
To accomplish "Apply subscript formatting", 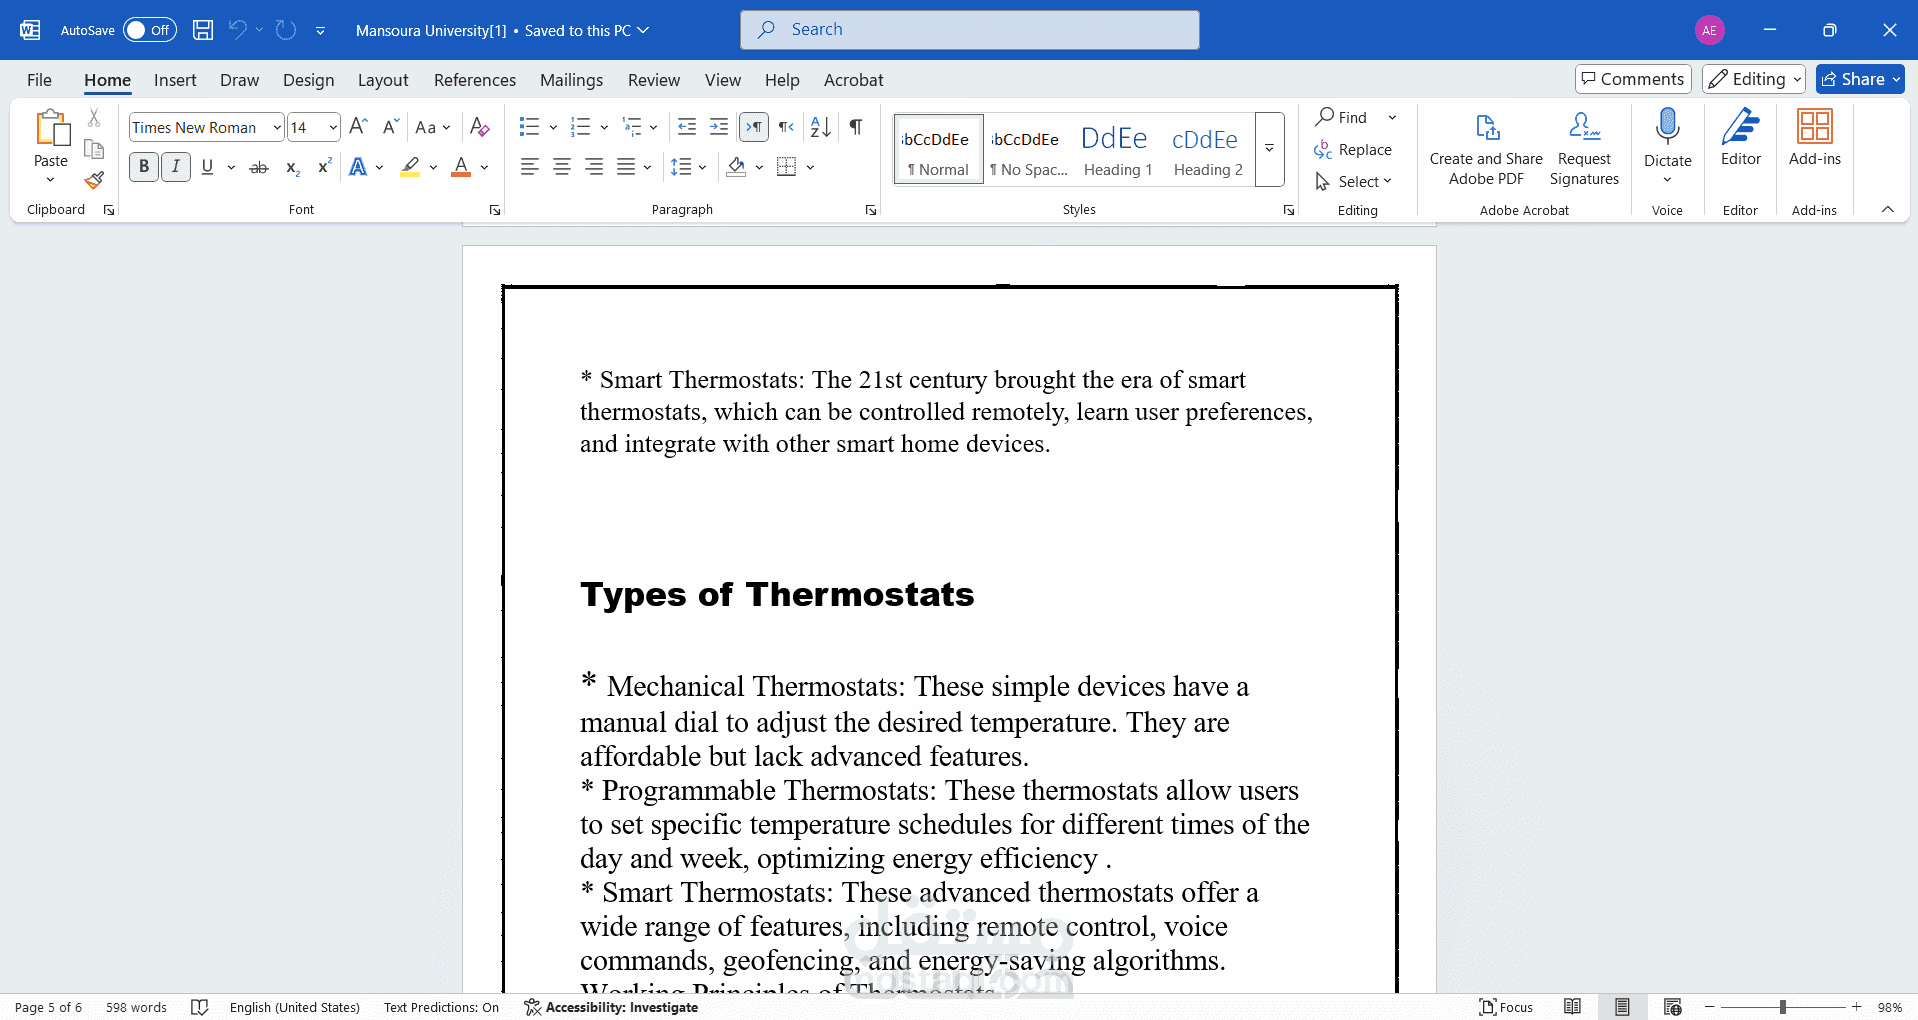I will 292,167.
